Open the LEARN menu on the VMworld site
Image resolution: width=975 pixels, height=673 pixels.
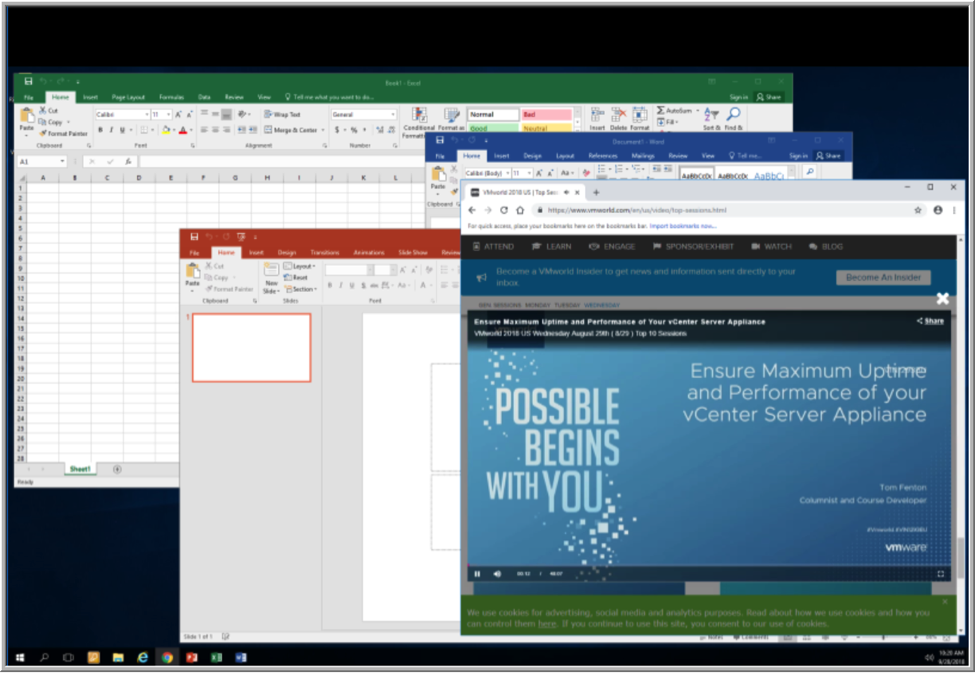pyautogui.click(x=552, y=247)
